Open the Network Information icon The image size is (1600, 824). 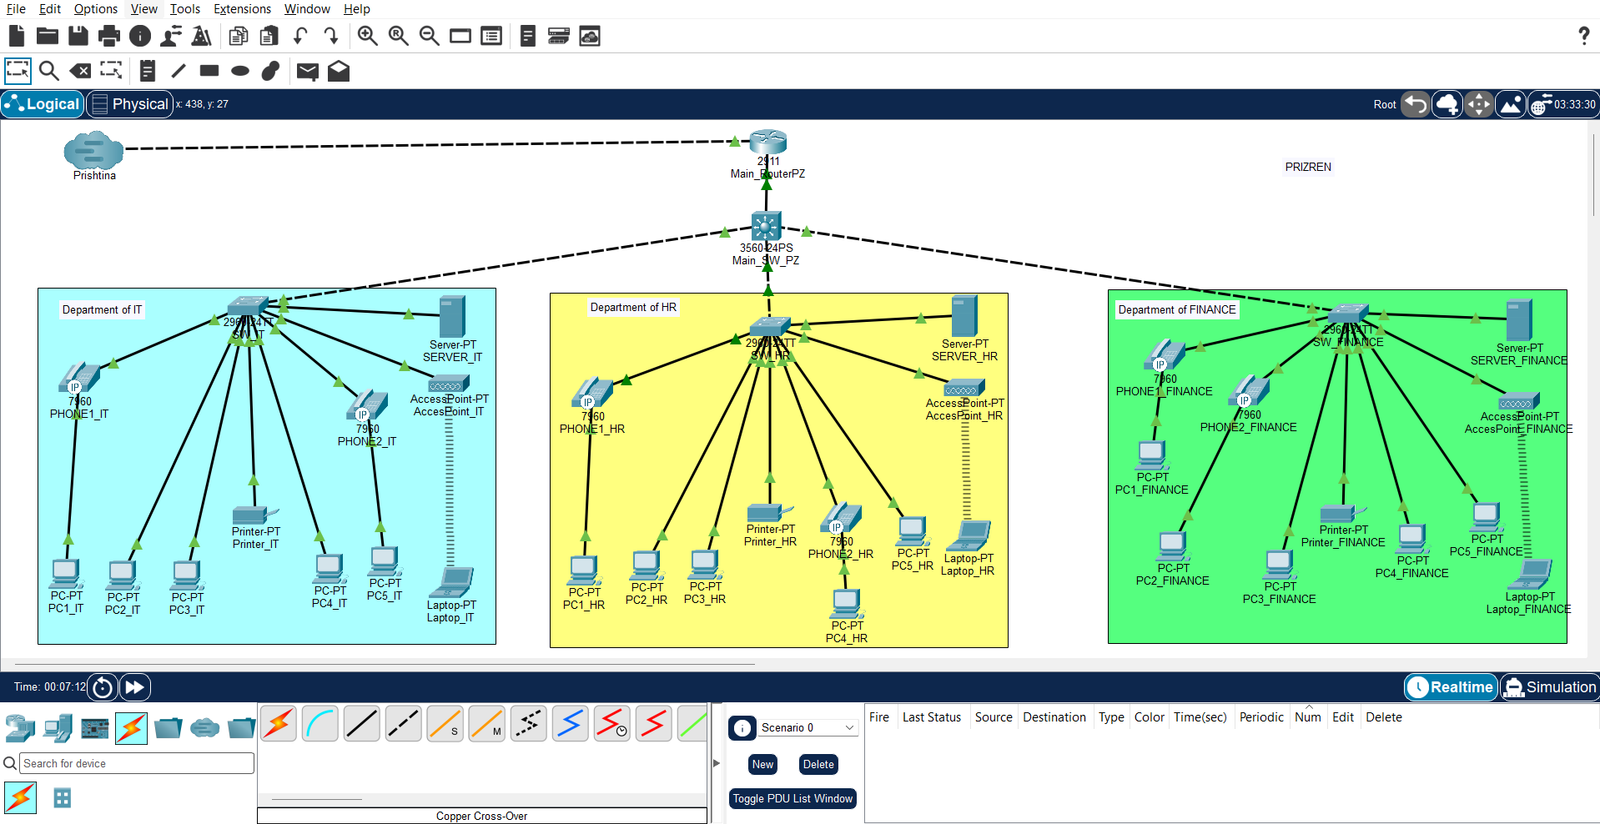tap(140, 36)
